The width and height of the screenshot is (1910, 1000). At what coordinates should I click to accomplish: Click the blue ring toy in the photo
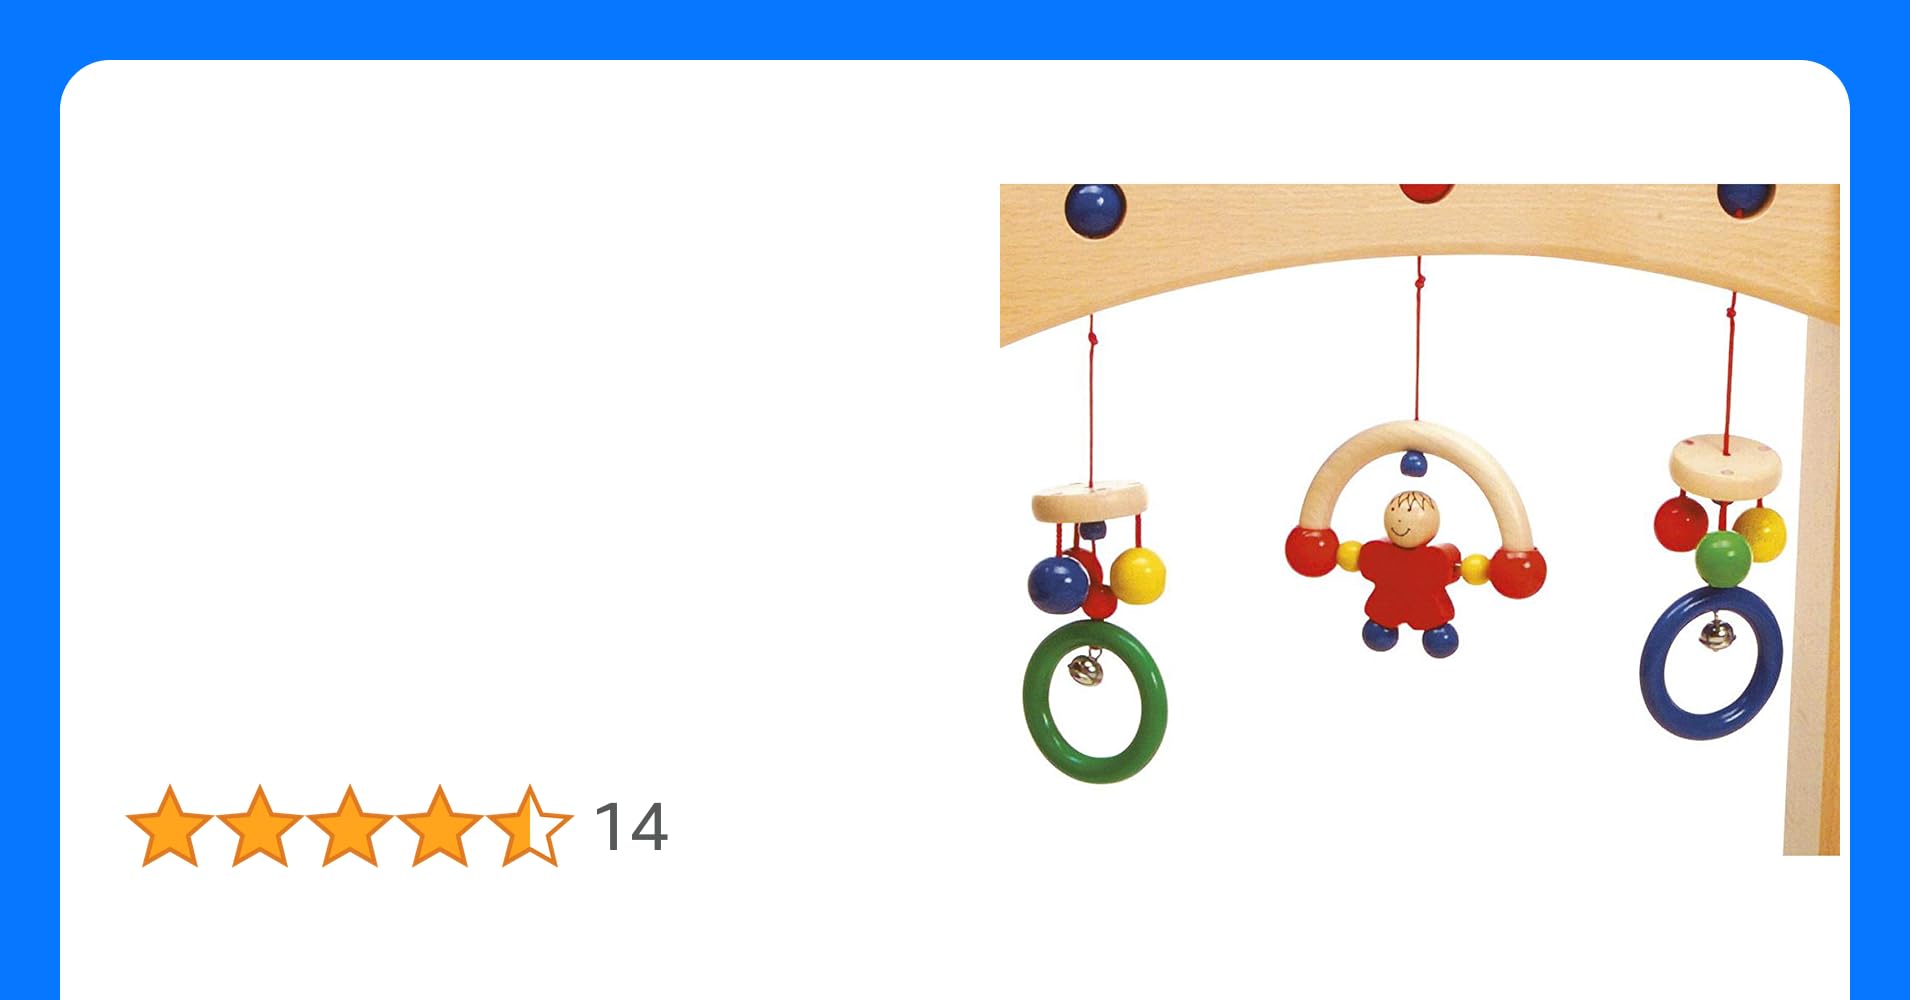(x=1711, y=663)
